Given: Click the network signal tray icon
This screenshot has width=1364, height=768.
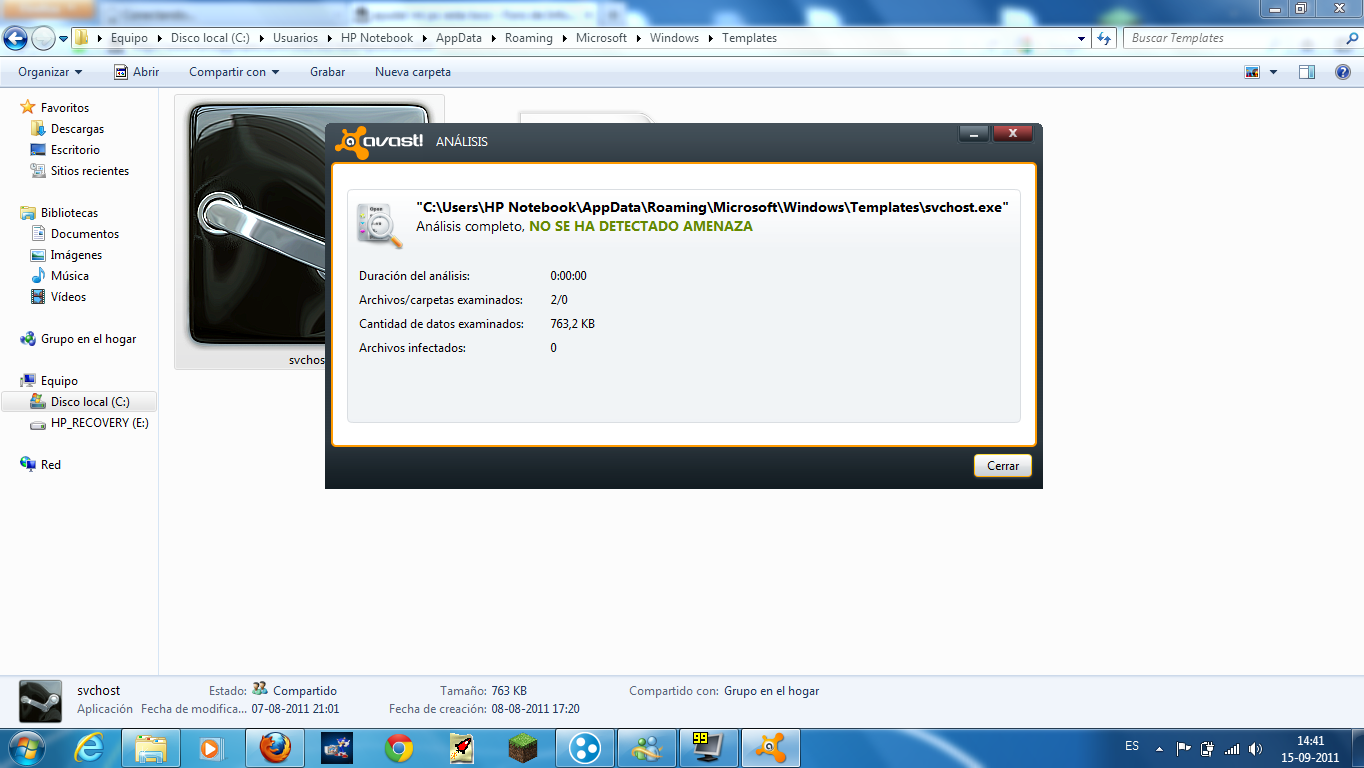Looking at the screenshot, I should tap(1231, 748).
